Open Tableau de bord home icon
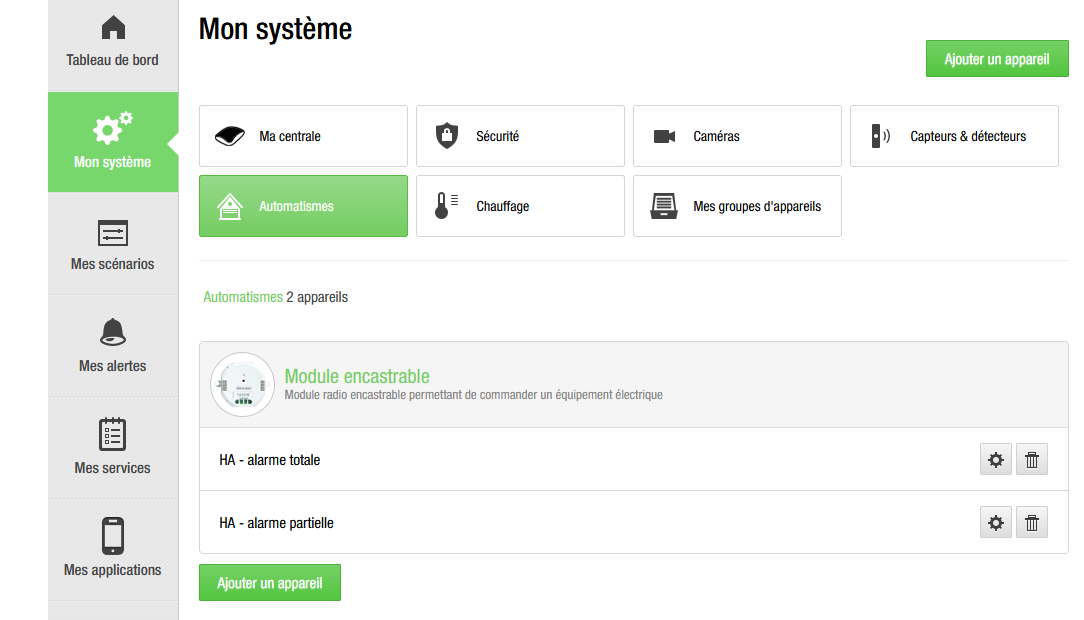 pos(113,28)
